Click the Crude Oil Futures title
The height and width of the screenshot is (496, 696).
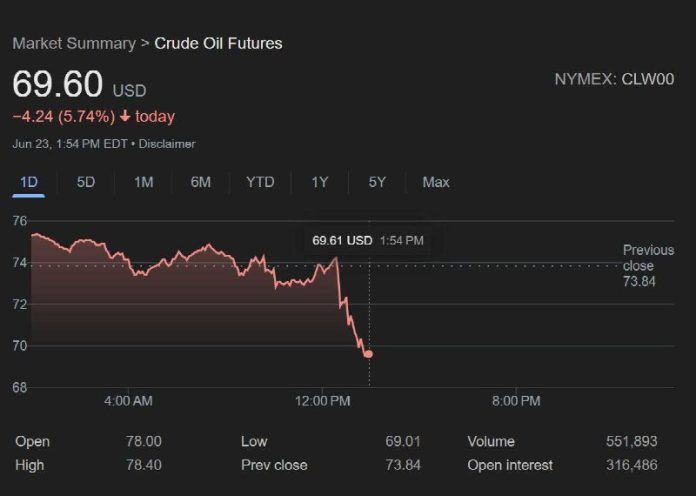pos(218,43)
